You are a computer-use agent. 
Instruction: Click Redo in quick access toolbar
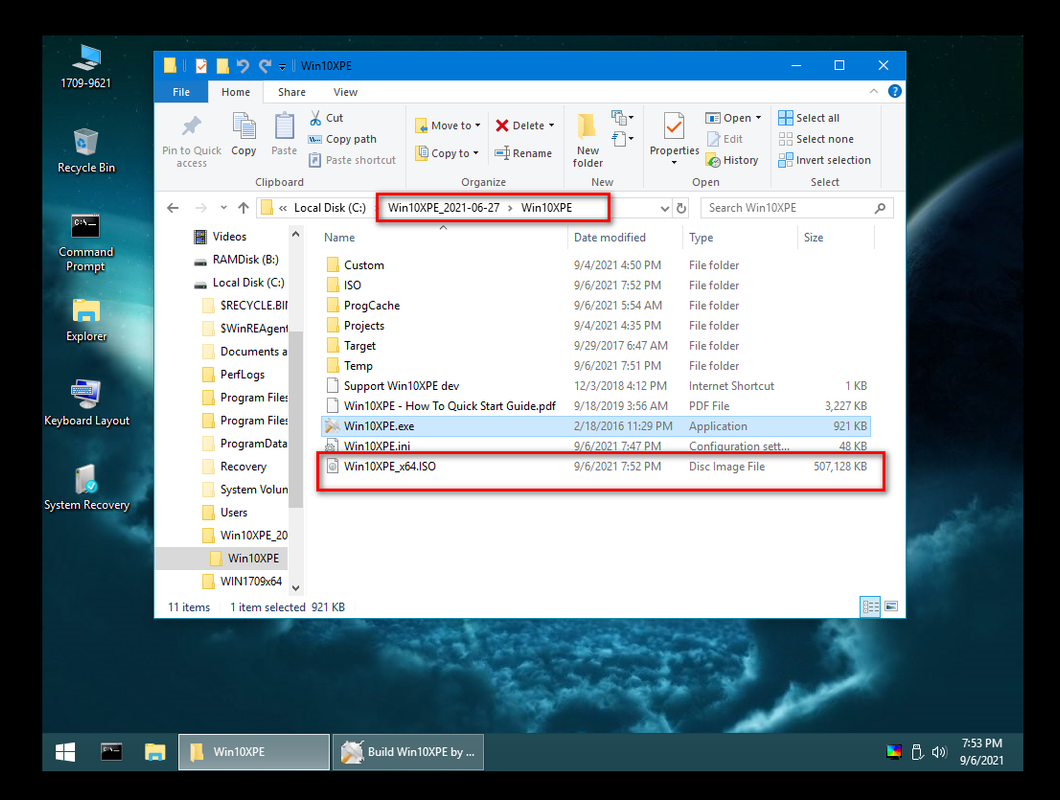coord(264,66)
